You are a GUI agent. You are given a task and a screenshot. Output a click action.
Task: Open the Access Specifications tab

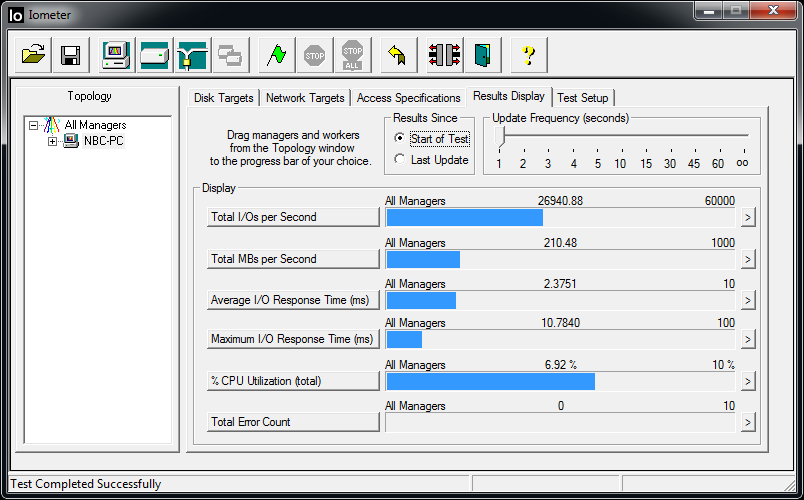point(409,97)
